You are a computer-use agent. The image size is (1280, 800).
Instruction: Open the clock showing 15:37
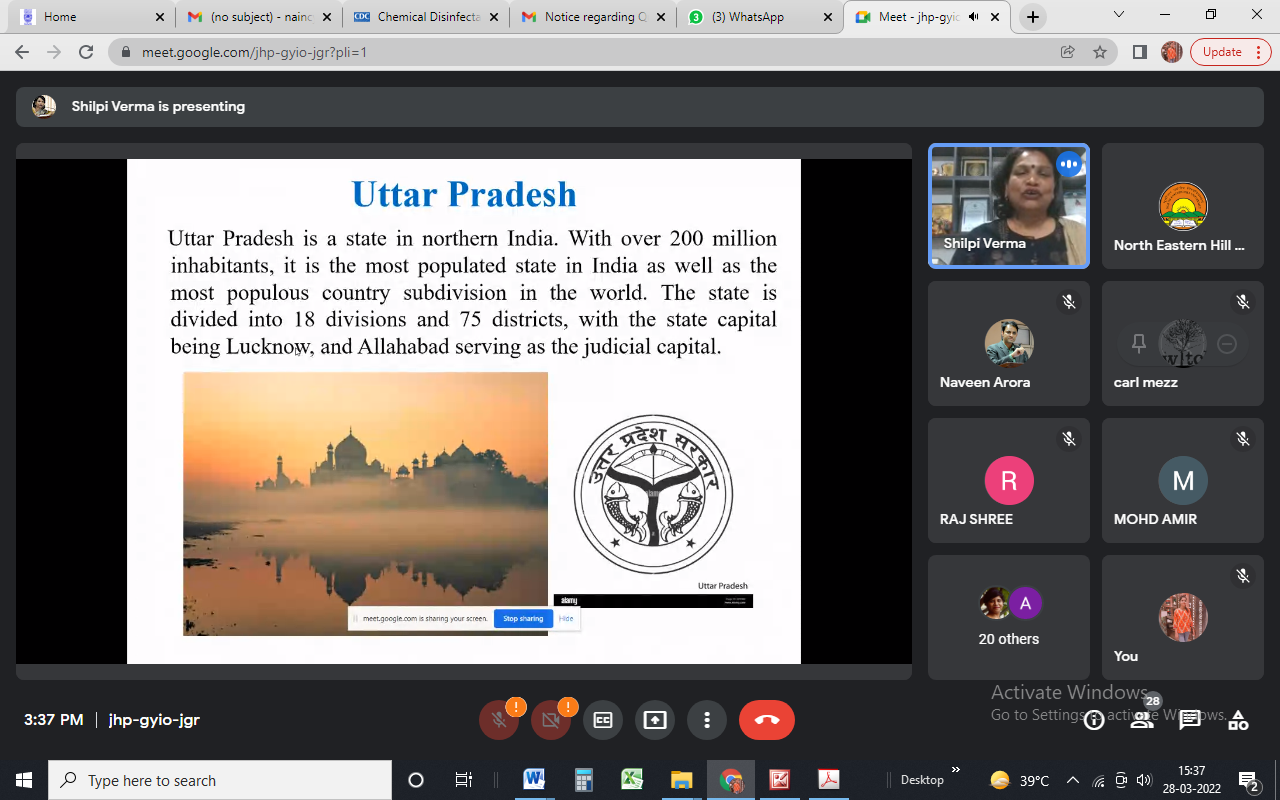[1192, 780]
